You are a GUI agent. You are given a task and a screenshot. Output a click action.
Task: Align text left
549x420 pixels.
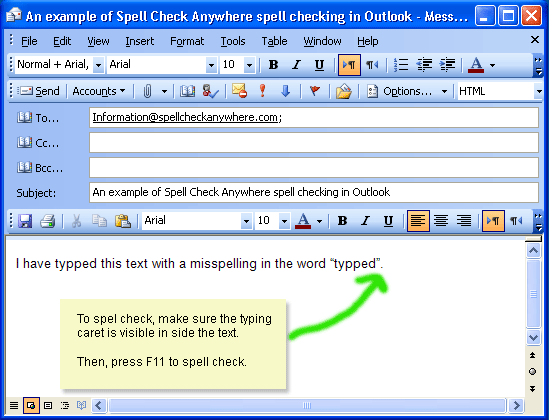418,221
